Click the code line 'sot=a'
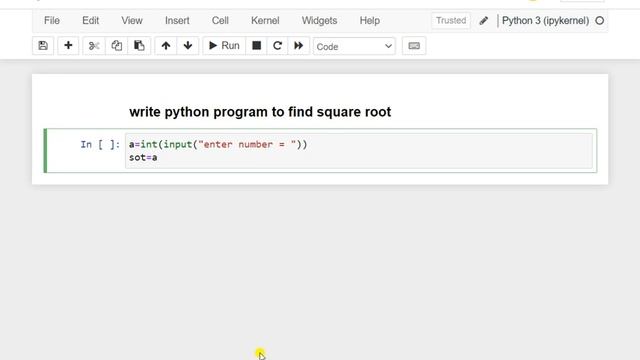 (143, 158)
